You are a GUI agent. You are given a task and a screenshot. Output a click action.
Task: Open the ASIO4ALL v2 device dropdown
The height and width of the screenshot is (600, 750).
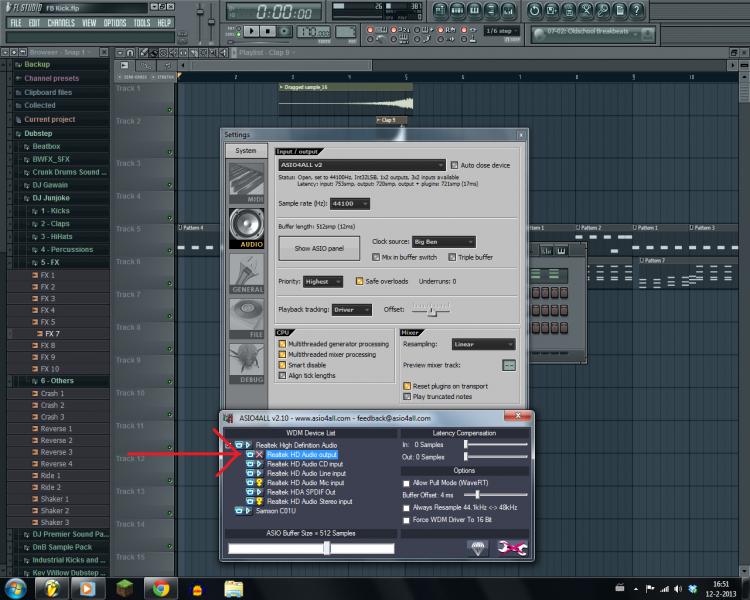point(362,165)
